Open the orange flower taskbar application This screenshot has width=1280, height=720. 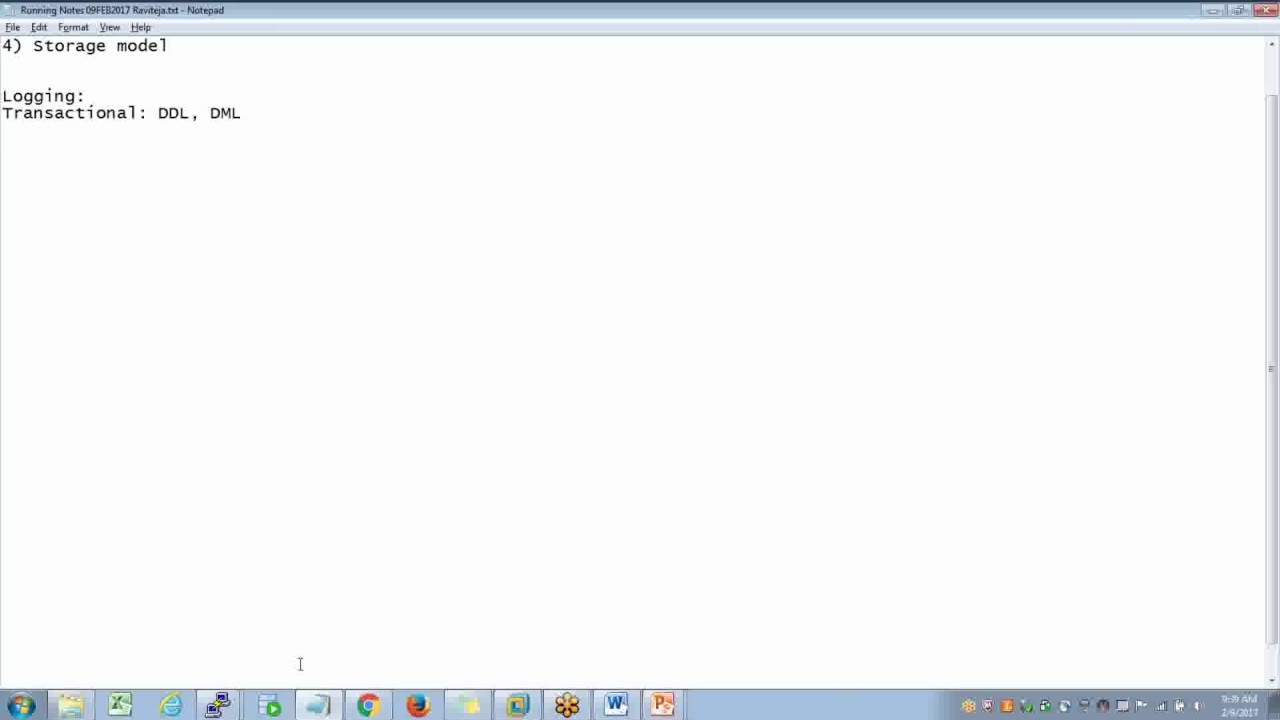[x=567, y=705]
